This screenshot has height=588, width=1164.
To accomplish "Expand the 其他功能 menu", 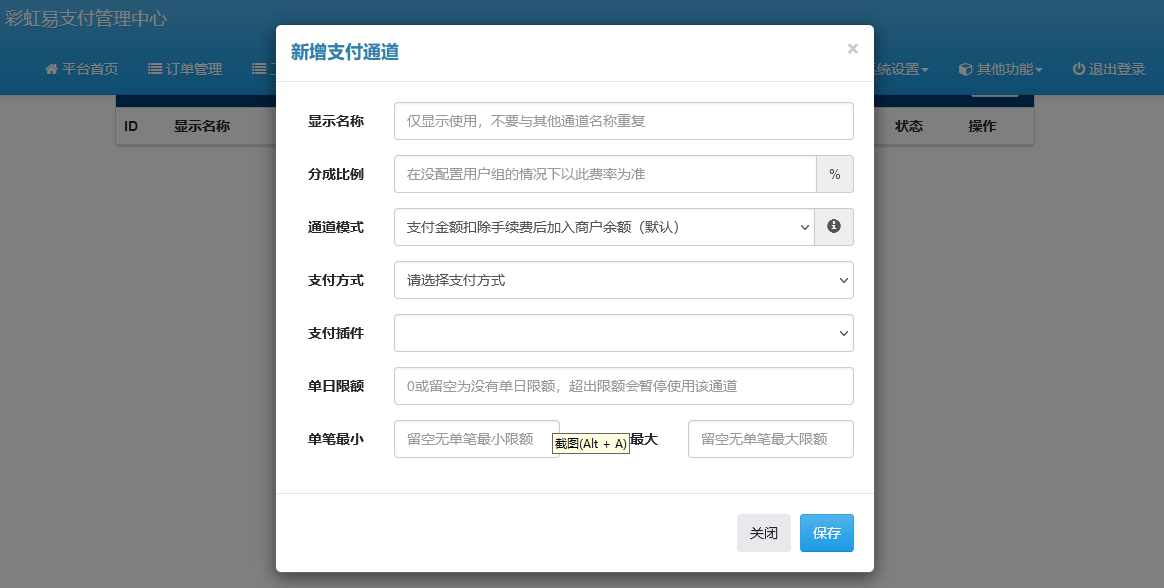I will (1005, 69).
